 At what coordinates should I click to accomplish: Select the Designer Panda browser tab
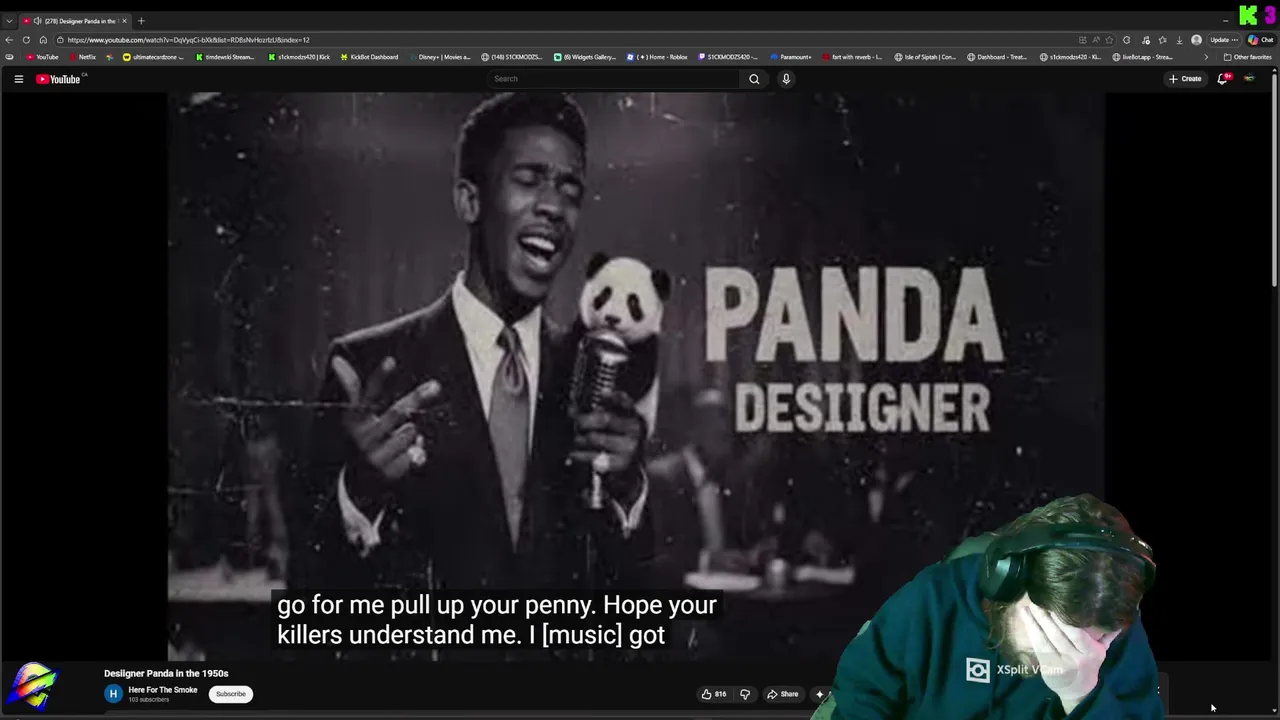(76, 21)
